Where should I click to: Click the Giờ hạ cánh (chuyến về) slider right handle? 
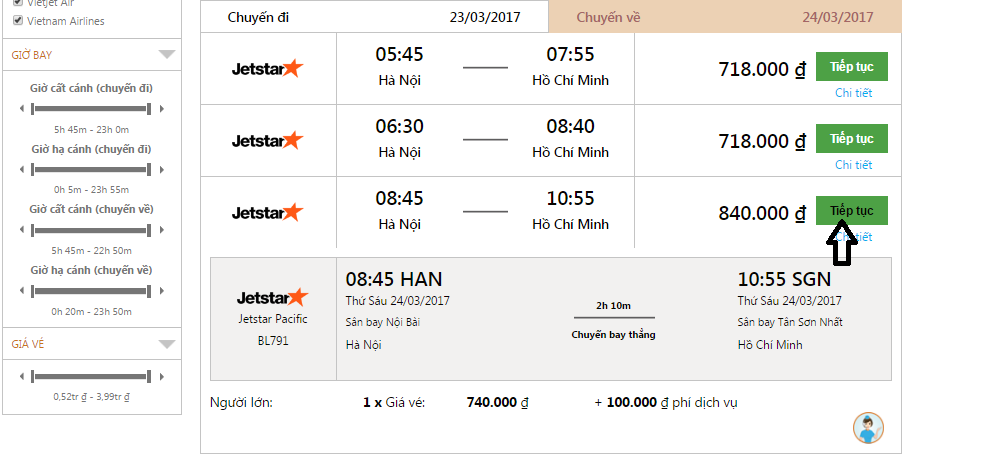[x=149, y=291]
